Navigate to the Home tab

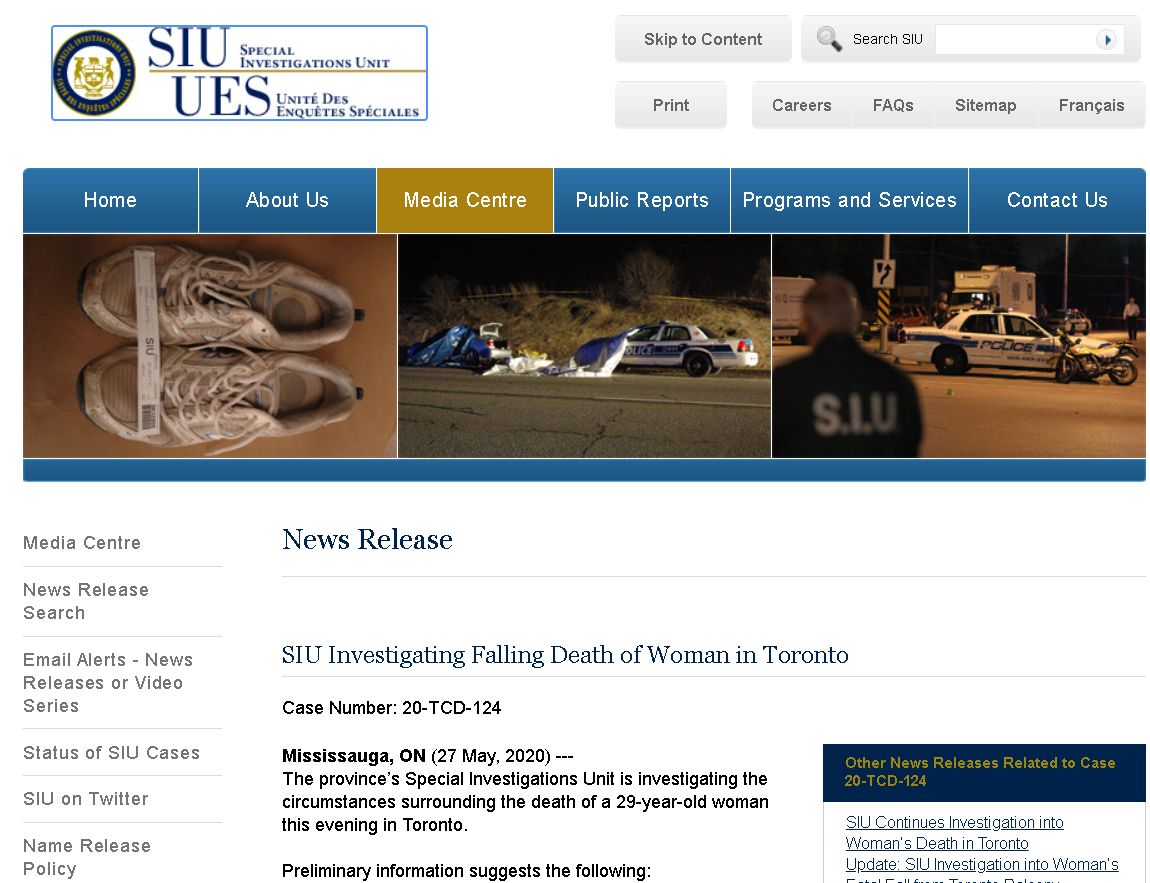[110, 200]
